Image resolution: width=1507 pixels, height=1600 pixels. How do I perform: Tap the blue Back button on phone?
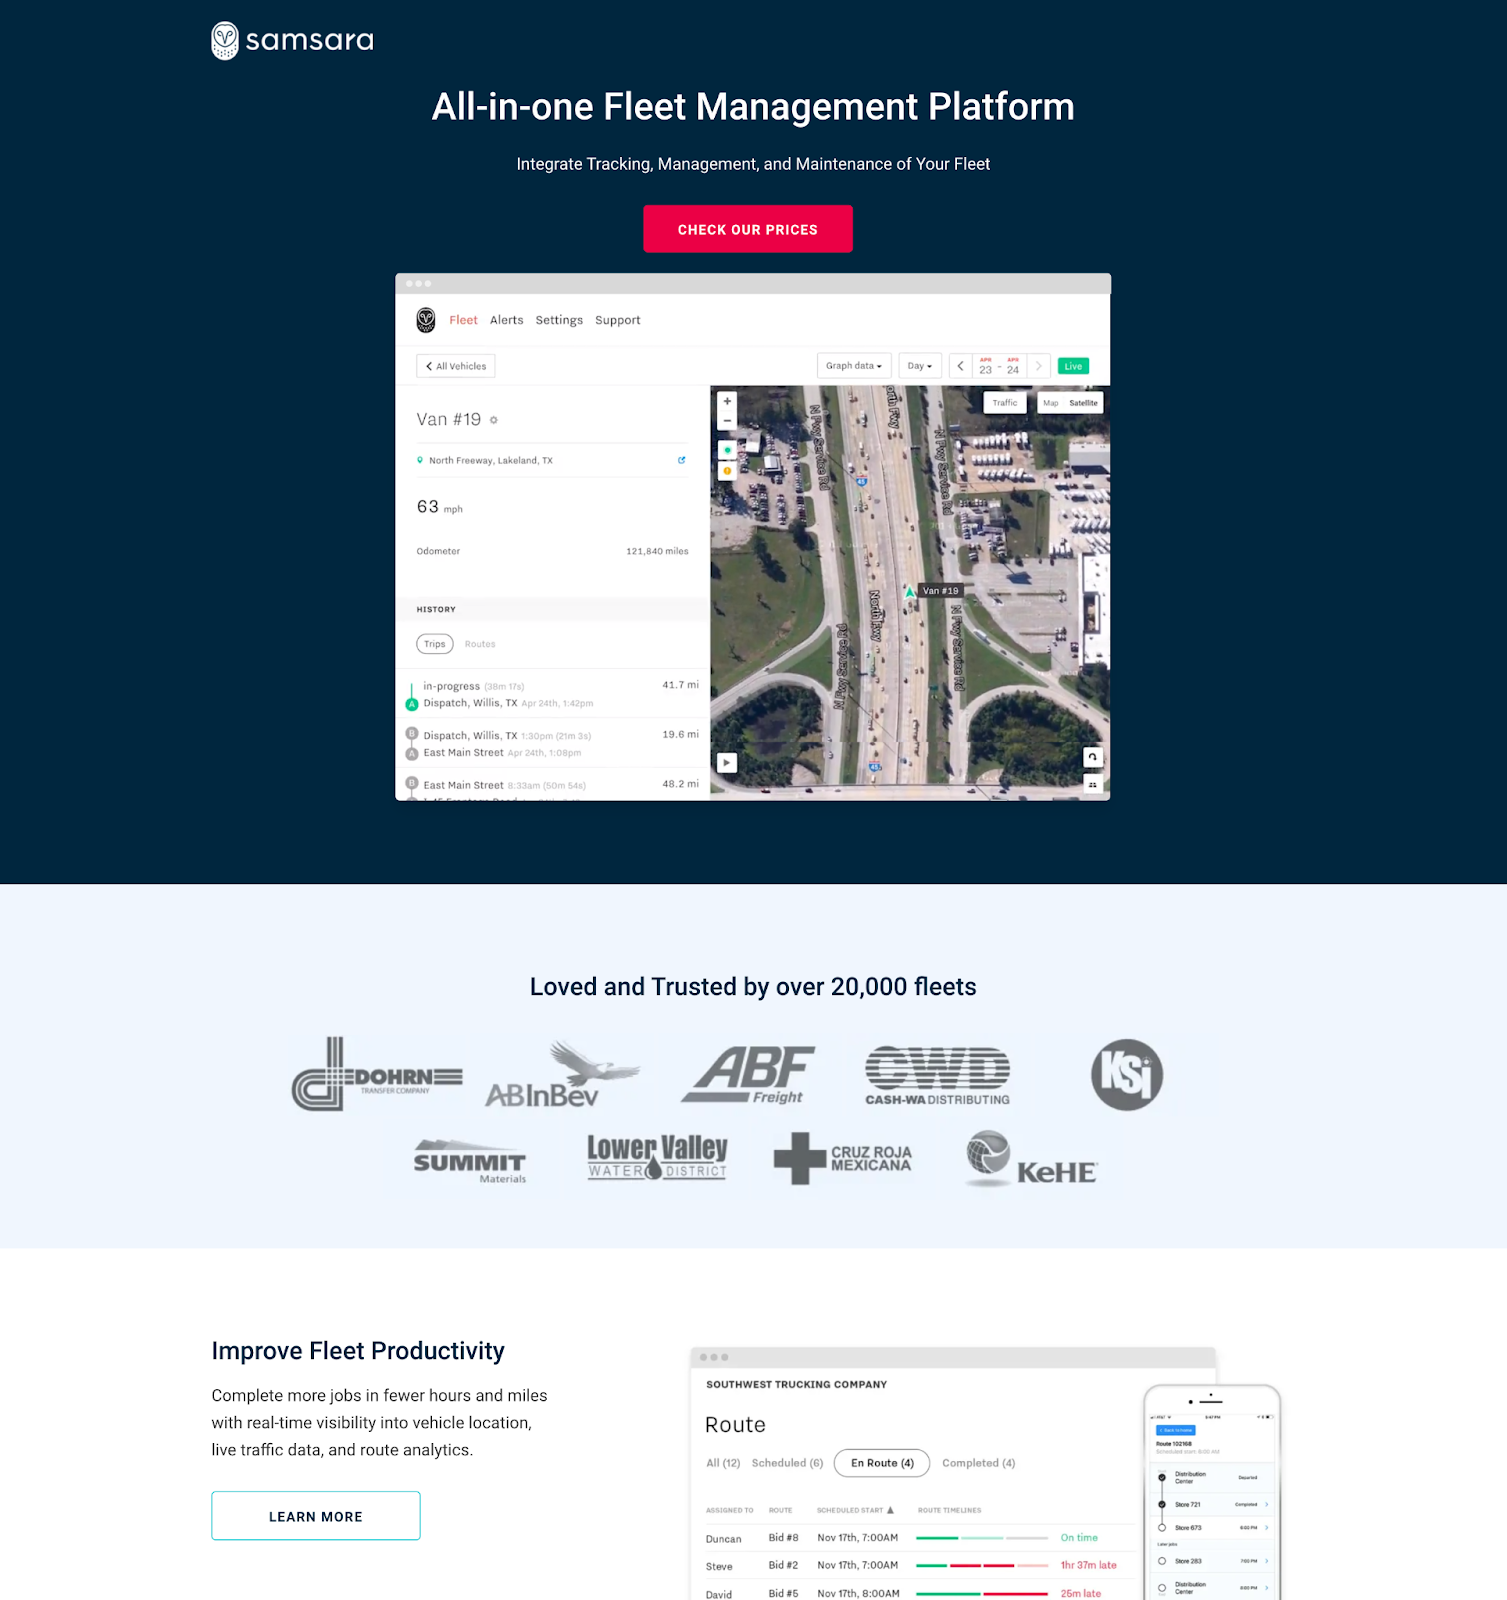point(1176,1430)
